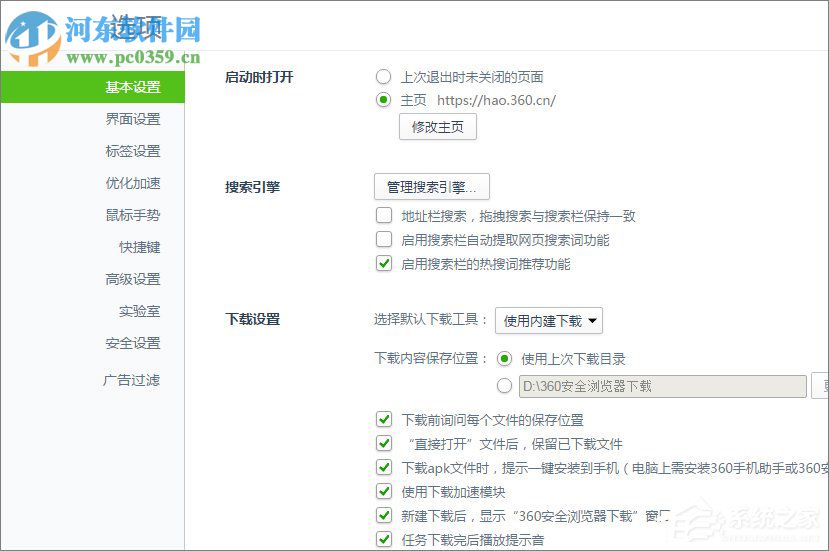Click the 管理搜索引擎 button

[431, 187]
